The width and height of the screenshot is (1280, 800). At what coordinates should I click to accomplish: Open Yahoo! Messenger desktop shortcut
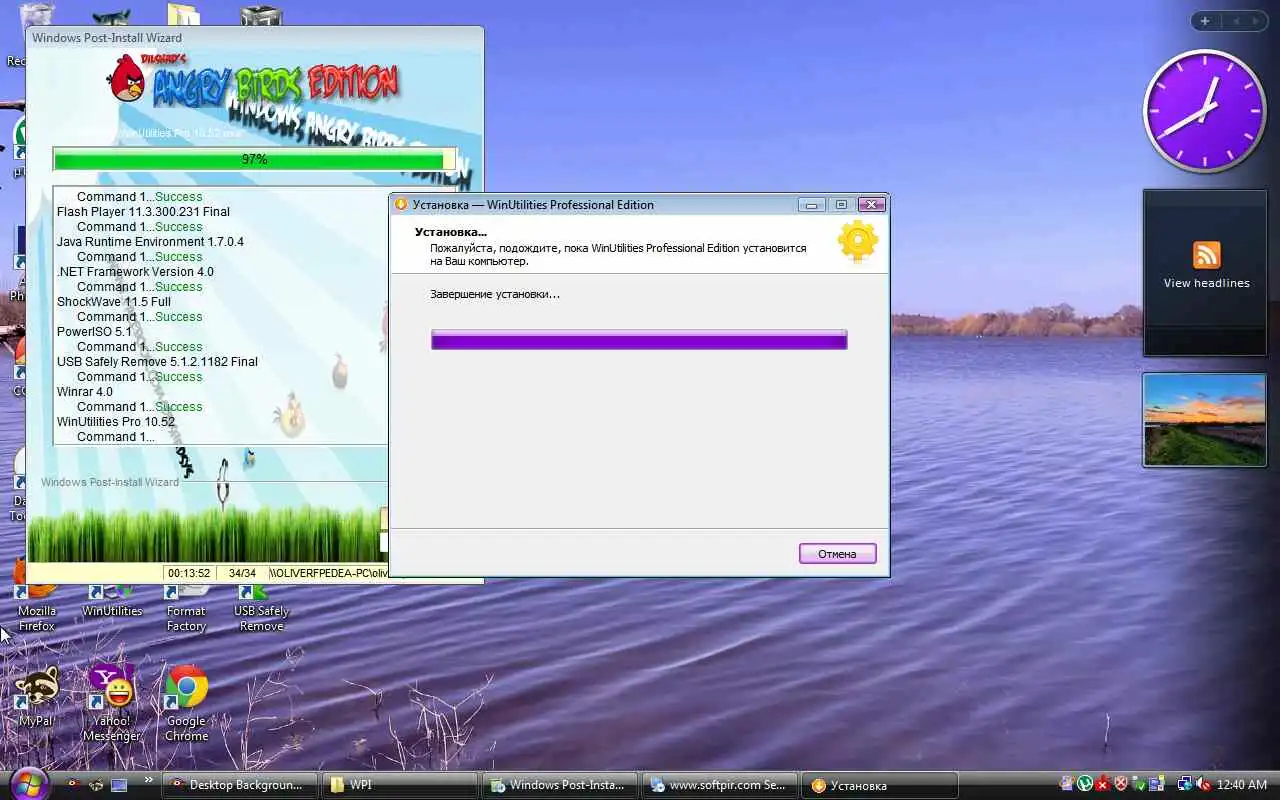(x=111, y=704)
